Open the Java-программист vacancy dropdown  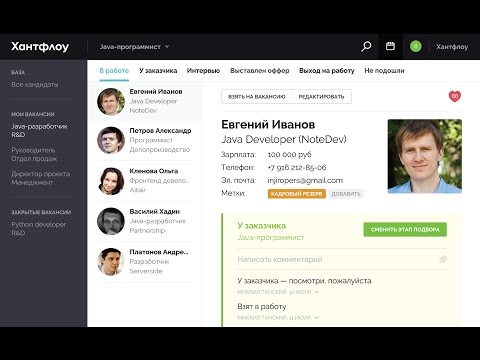(x=134, y=47)
